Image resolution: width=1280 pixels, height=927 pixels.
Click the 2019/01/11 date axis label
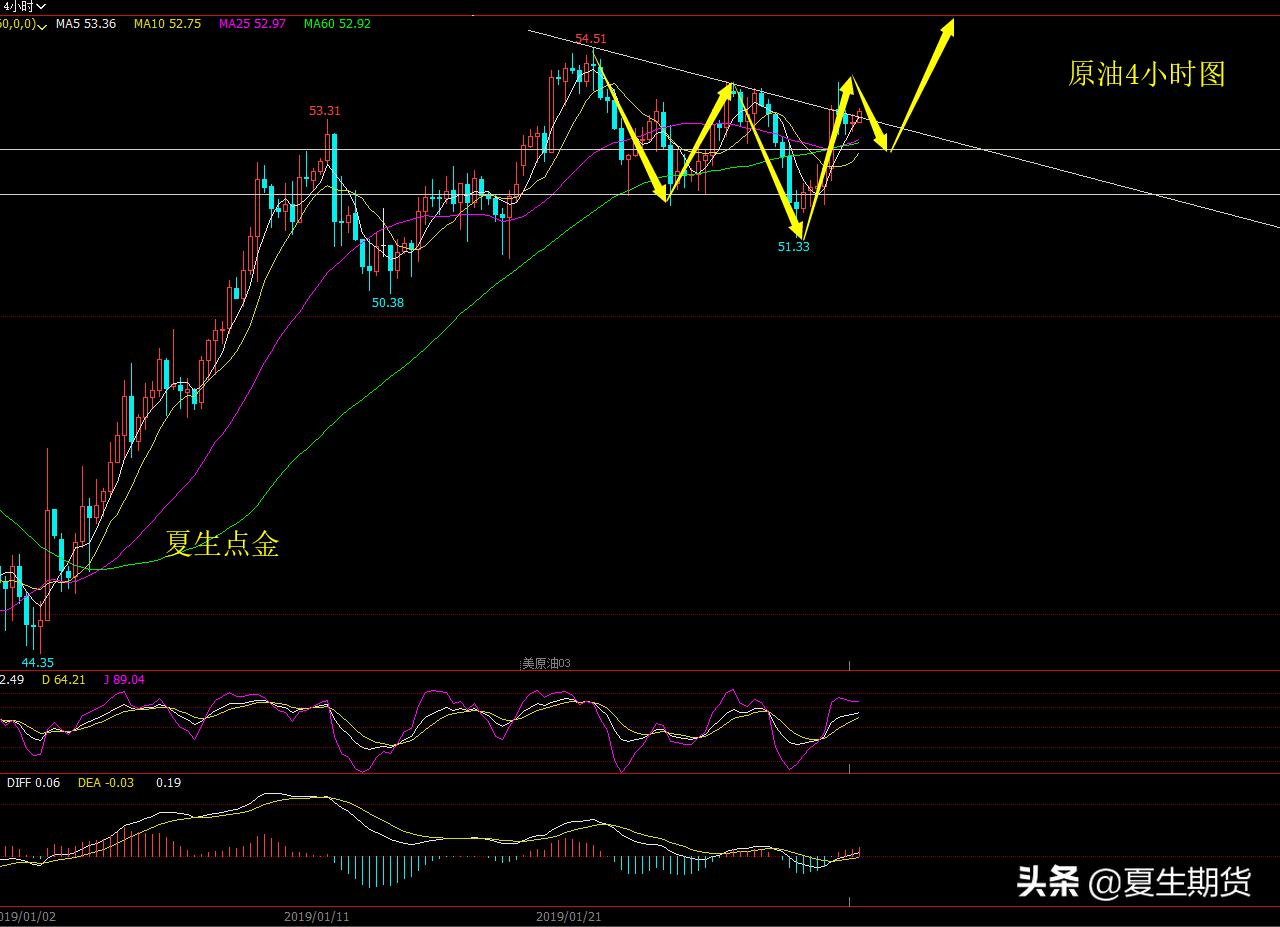click(316, 916)
